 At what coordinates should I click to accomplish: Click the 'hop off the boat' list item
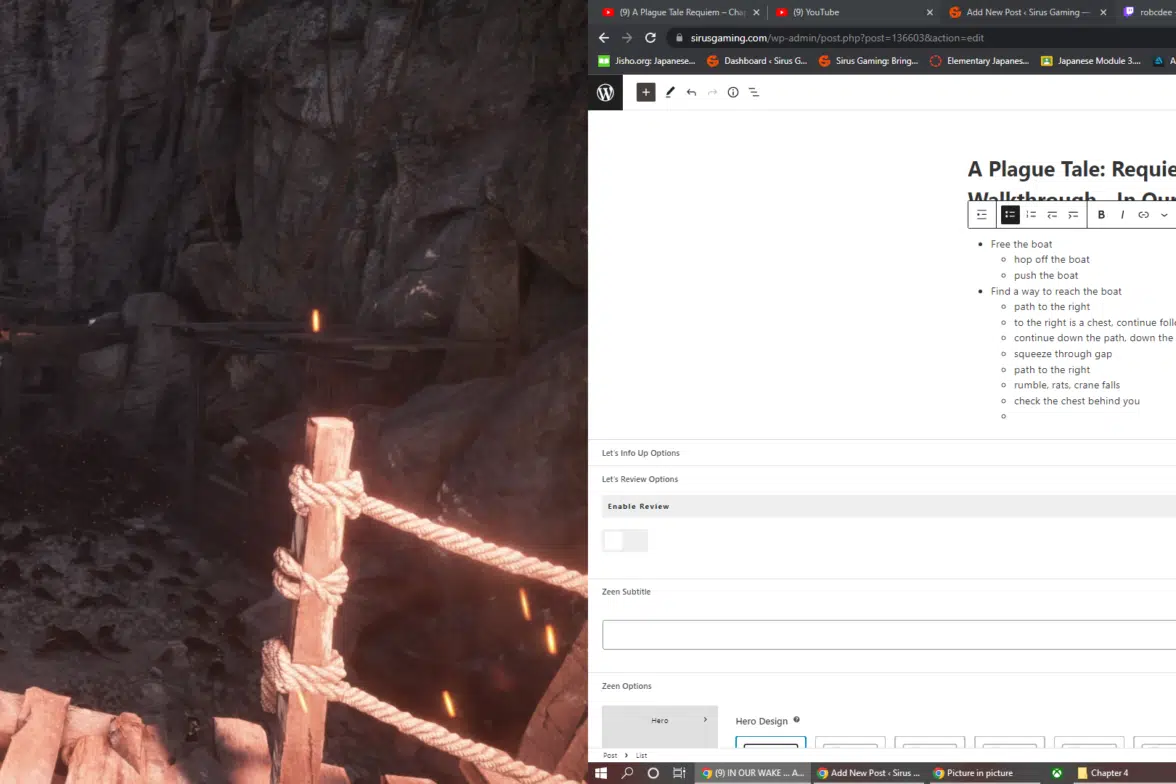[1052, 260]
